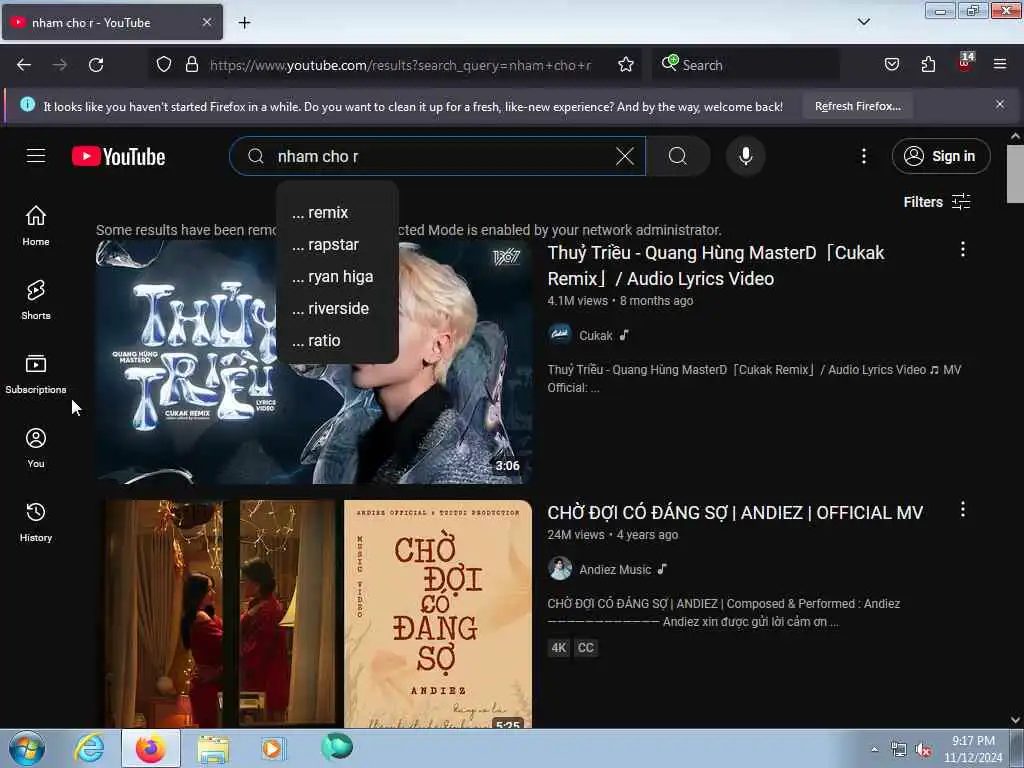This screenshot has height=768, width=1024.
Task: Visit the Andiez Music channel
Action: [x=615, y=569]
